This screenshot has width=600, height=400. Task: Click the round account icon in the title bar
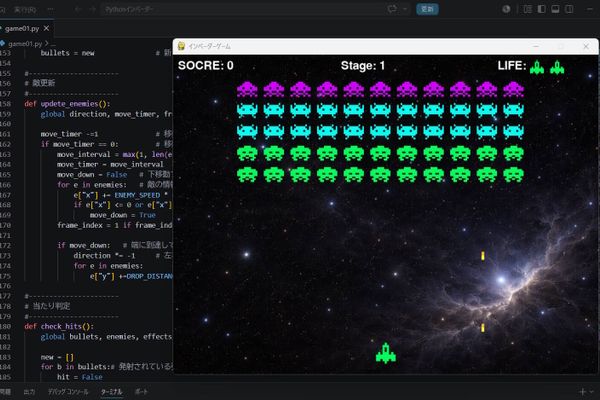point(506,9)
